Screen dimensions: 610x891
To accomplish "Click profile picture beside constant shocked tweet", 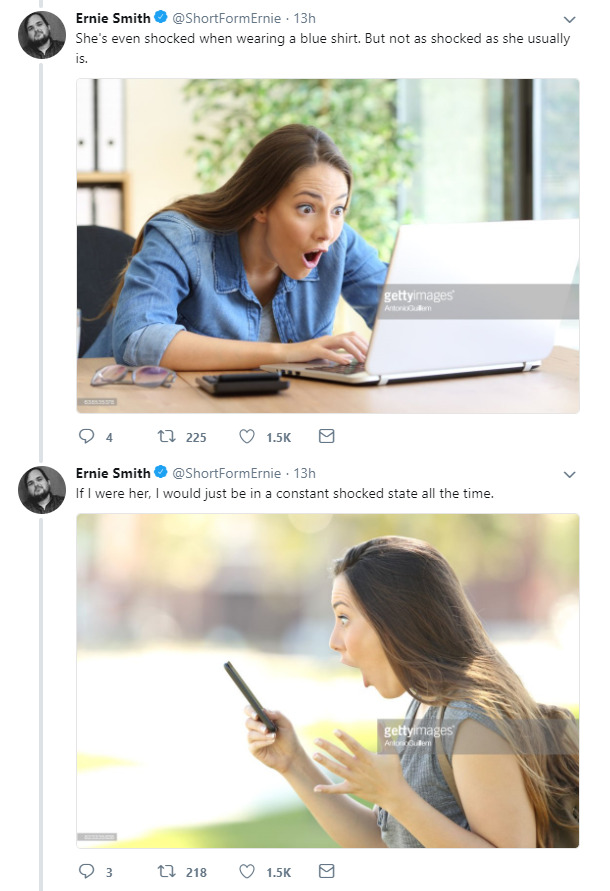I will 43,490.
